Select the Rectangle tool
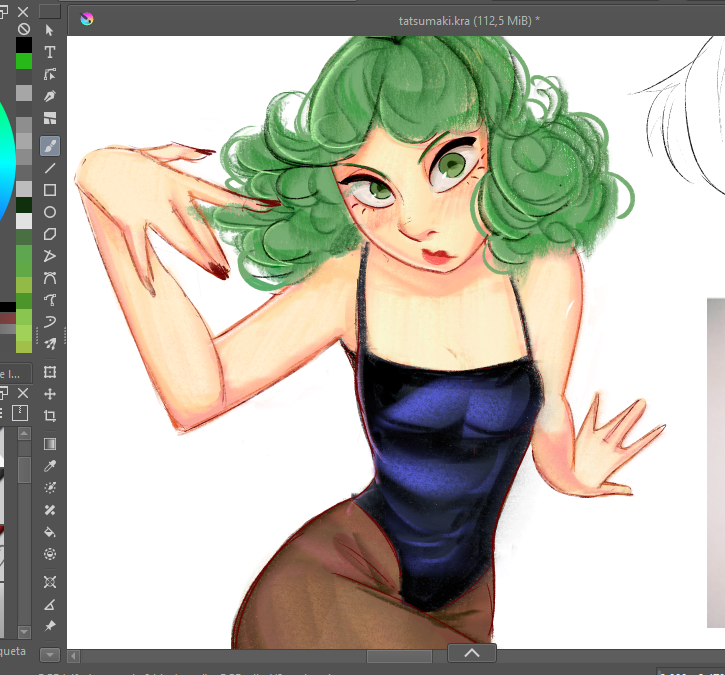The image size is (725, 675). click(x=49, y=190)
